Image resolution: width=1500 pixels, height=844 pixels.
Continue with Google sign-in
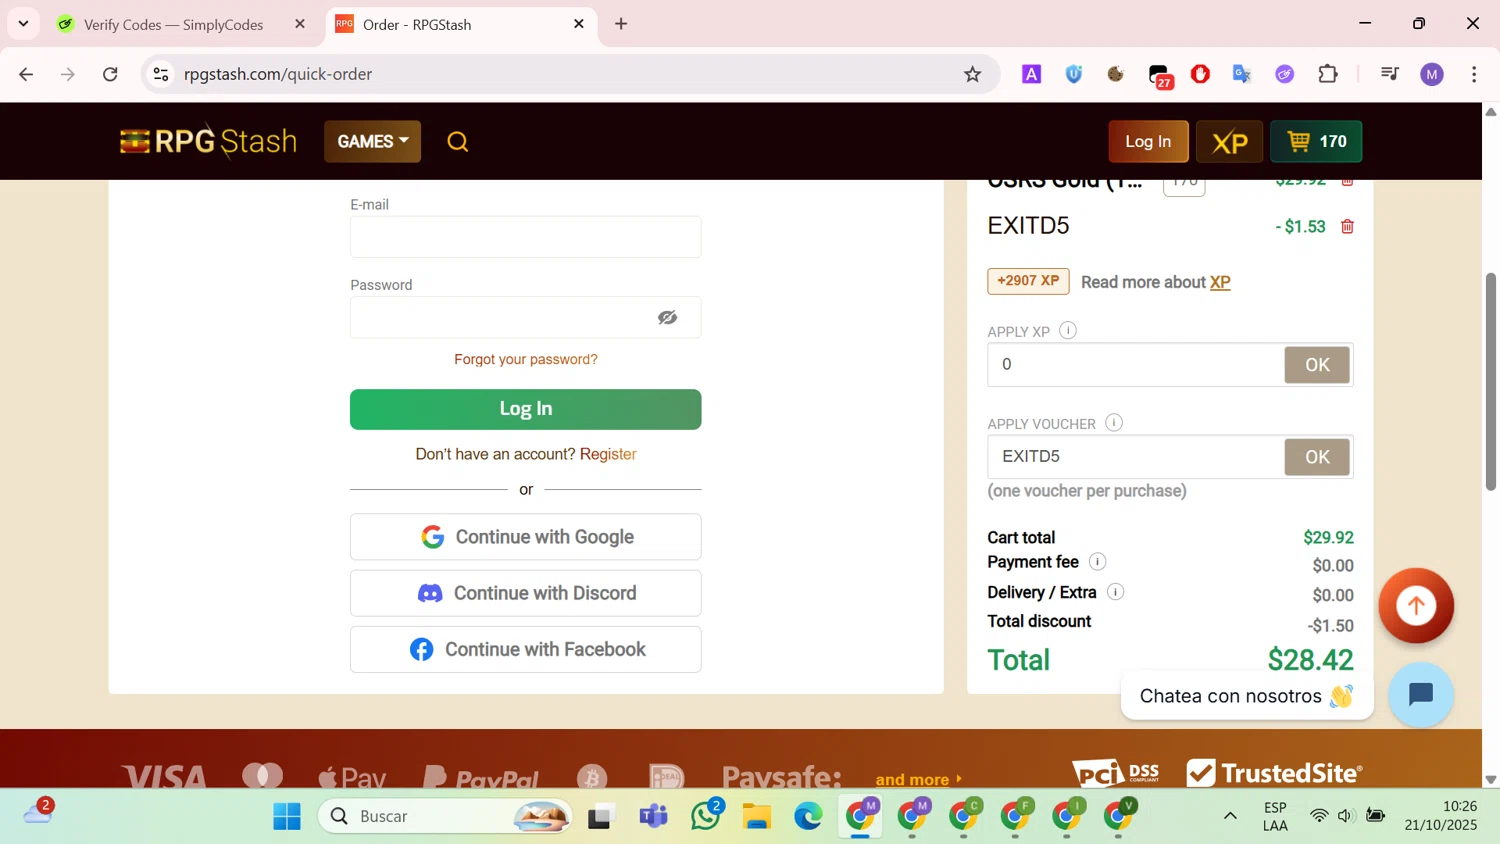point(526,537)
